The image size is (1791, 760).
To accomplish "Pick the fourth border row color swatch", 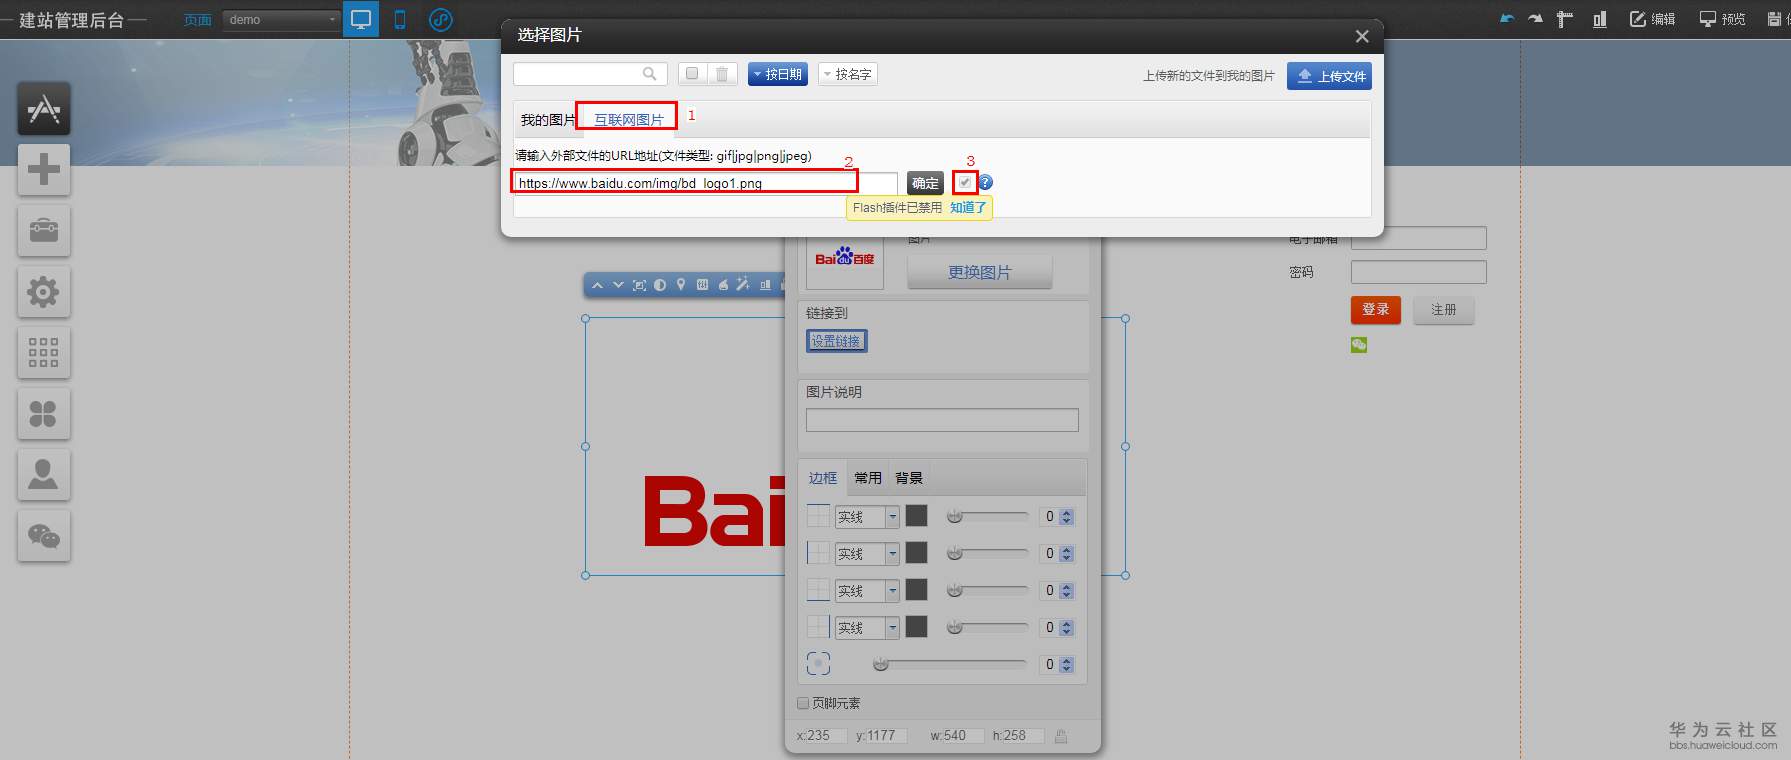I will tap(916, 627).
